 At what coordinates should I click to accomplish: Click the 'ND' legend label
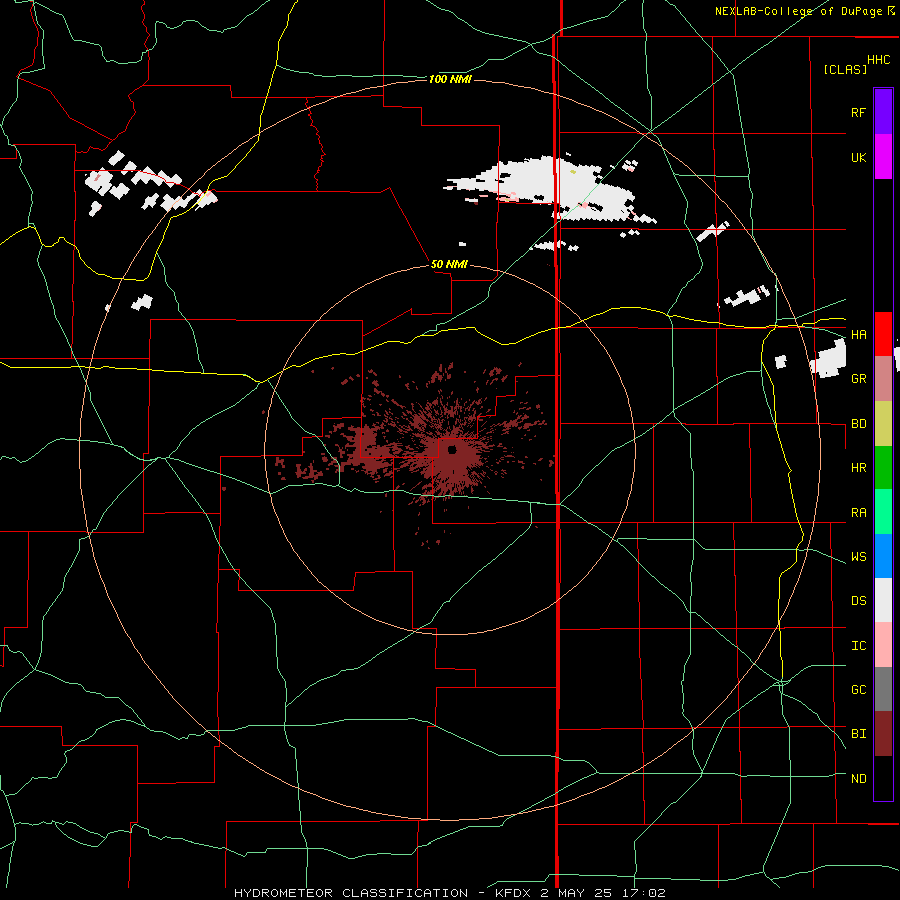point(858,779)
